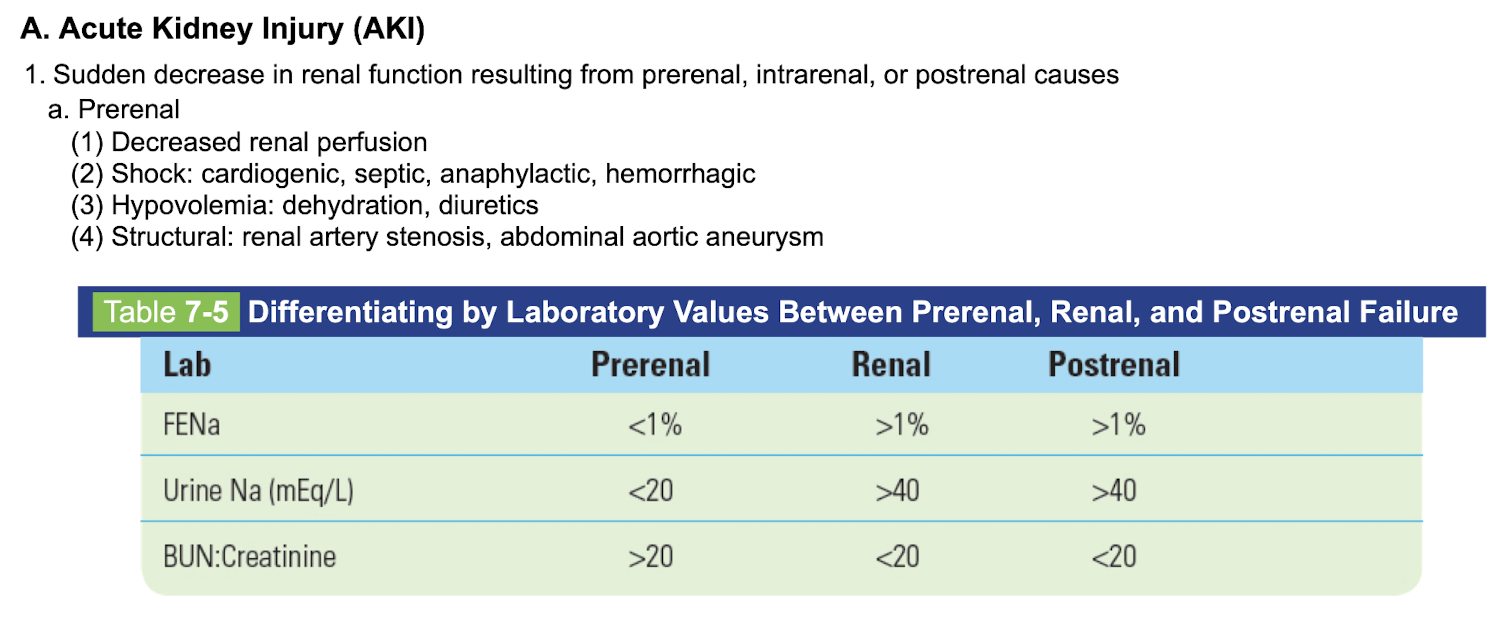The image size is (1512, 642).
Task: Select the "a. Prerenal" outline item
Action: click(113, 108)
